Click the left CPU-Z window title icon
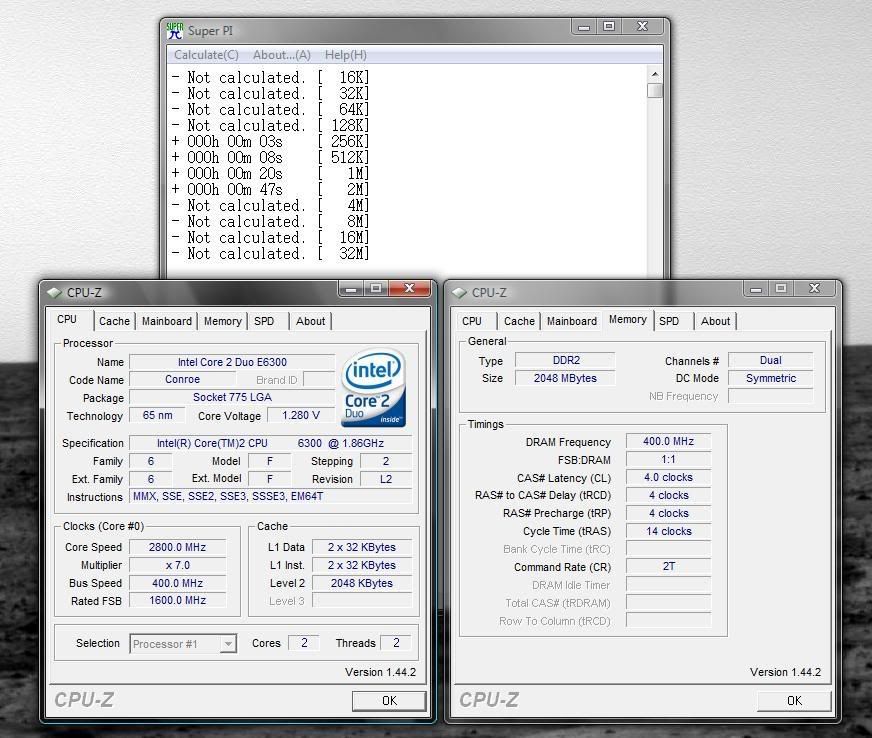Viewport: 872px width, 738px height. point(54,293)
